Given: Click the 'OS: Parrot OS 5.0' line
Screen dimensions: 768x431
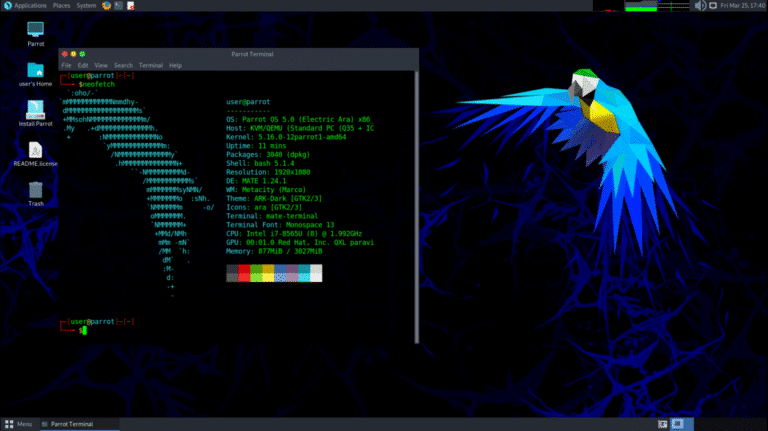Looking at the screenshot, I should [x=300, y=120].
